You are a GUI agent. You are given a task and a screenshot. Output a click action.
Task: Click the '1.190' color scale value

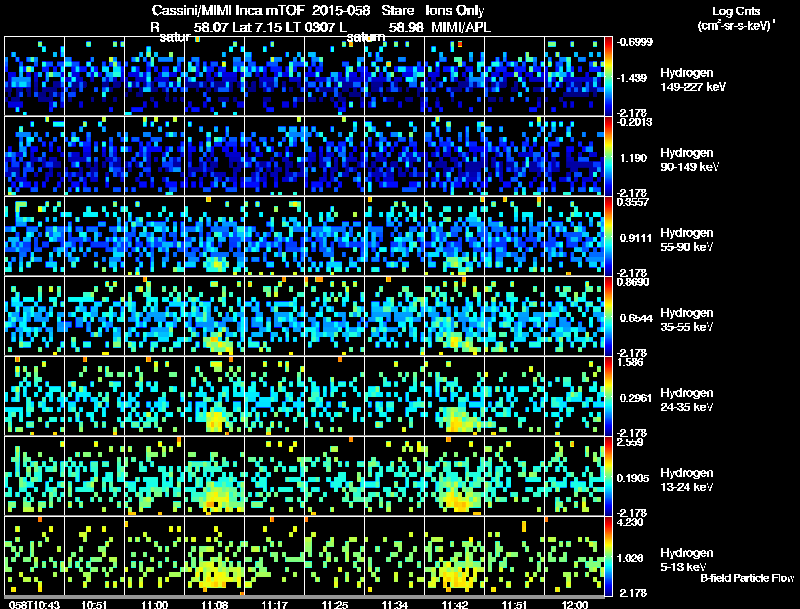click(633, 158)
